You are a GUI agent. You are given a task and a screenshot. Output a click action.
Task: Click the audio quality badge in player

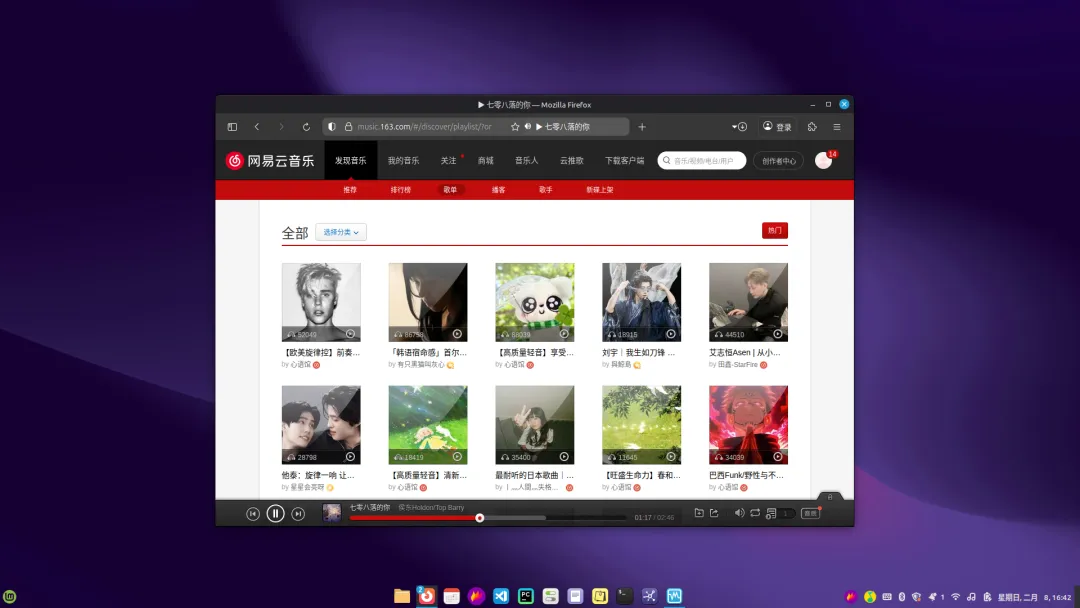[810, 513]
